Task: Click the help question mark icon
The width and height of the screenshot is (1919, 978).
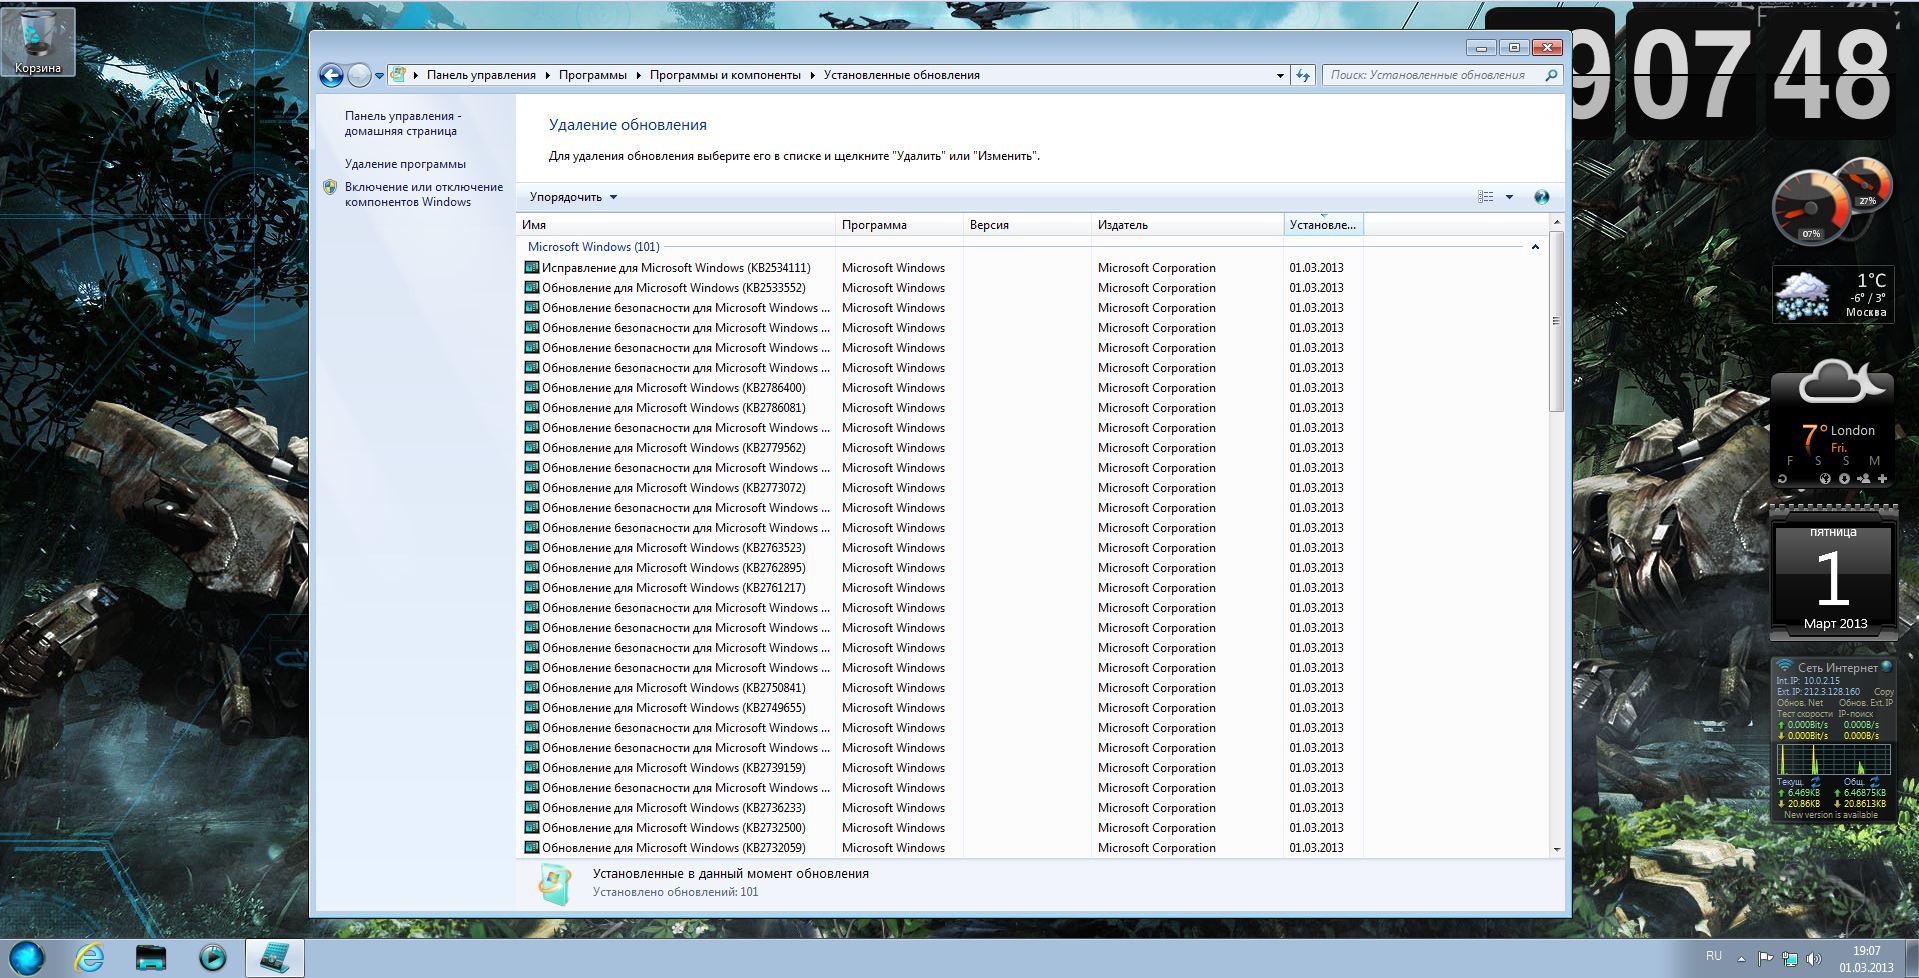Action: click(x=1541, y=197)
